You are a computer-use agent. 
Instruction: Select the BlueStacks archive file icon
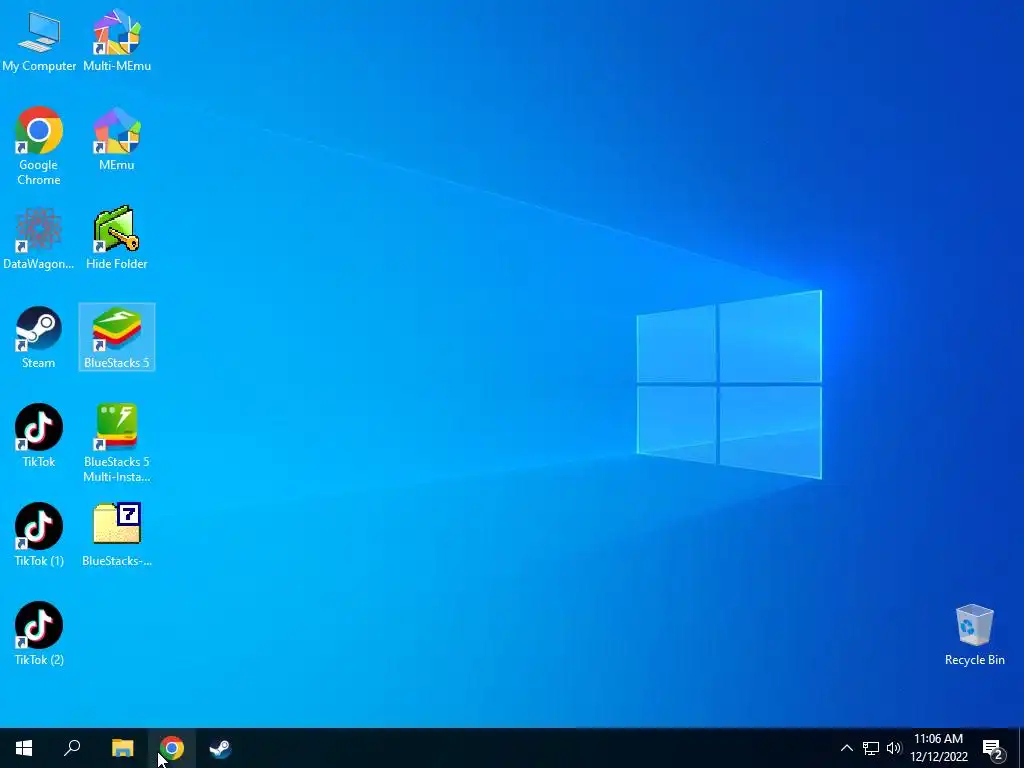pos(117,535)
